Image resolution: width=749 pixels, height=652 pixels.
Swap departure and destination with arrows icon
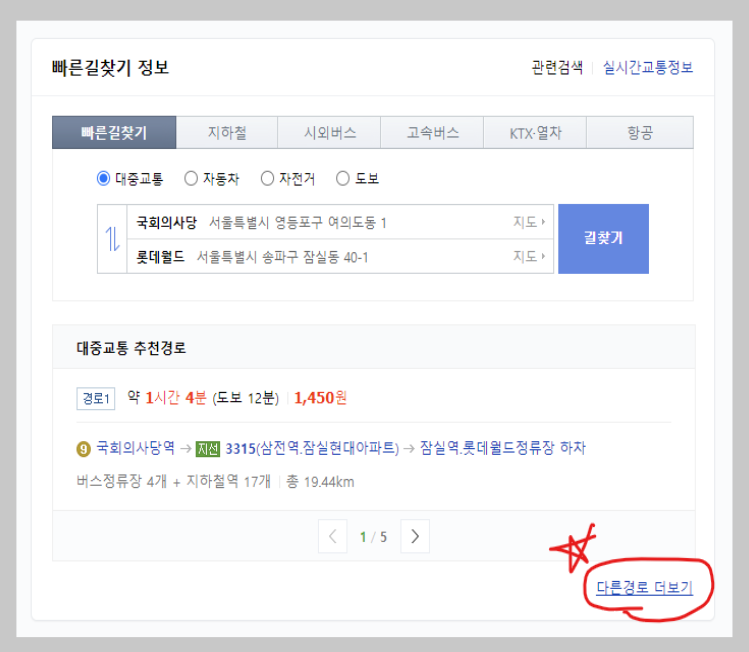[112, 239]
